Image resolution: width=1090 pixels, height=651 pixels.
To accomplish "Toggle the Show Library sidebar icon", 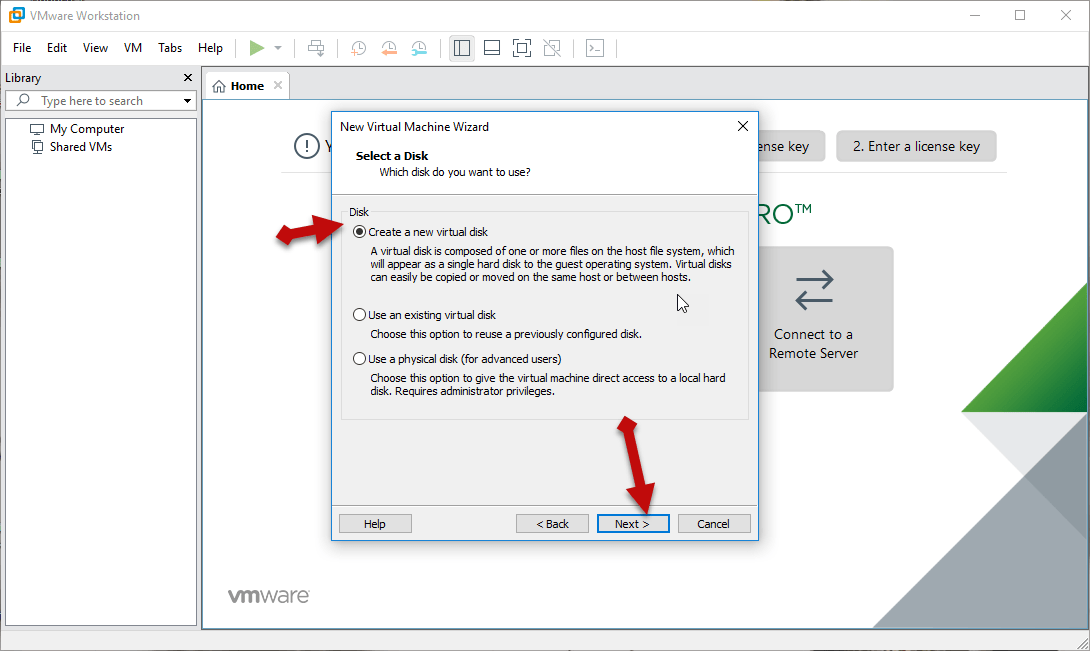I will click(461, 48).
